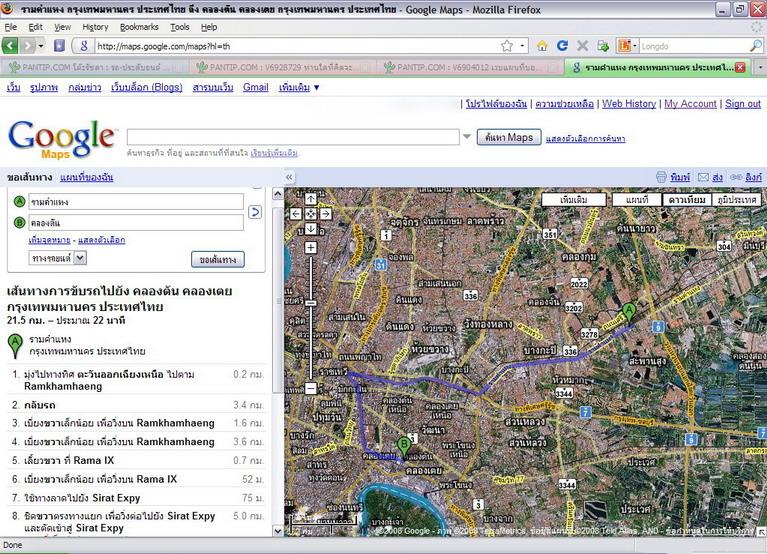Click the My Account link

click(690, 104)
